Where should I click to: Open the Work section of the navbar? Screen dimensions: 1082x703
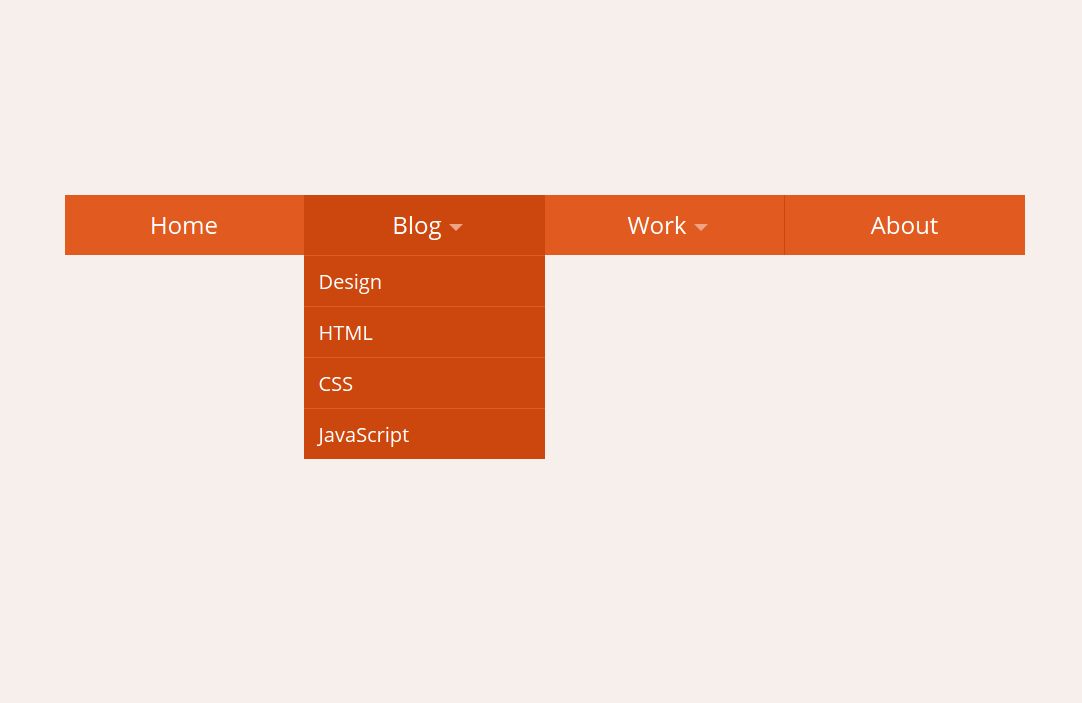(657, 225)
